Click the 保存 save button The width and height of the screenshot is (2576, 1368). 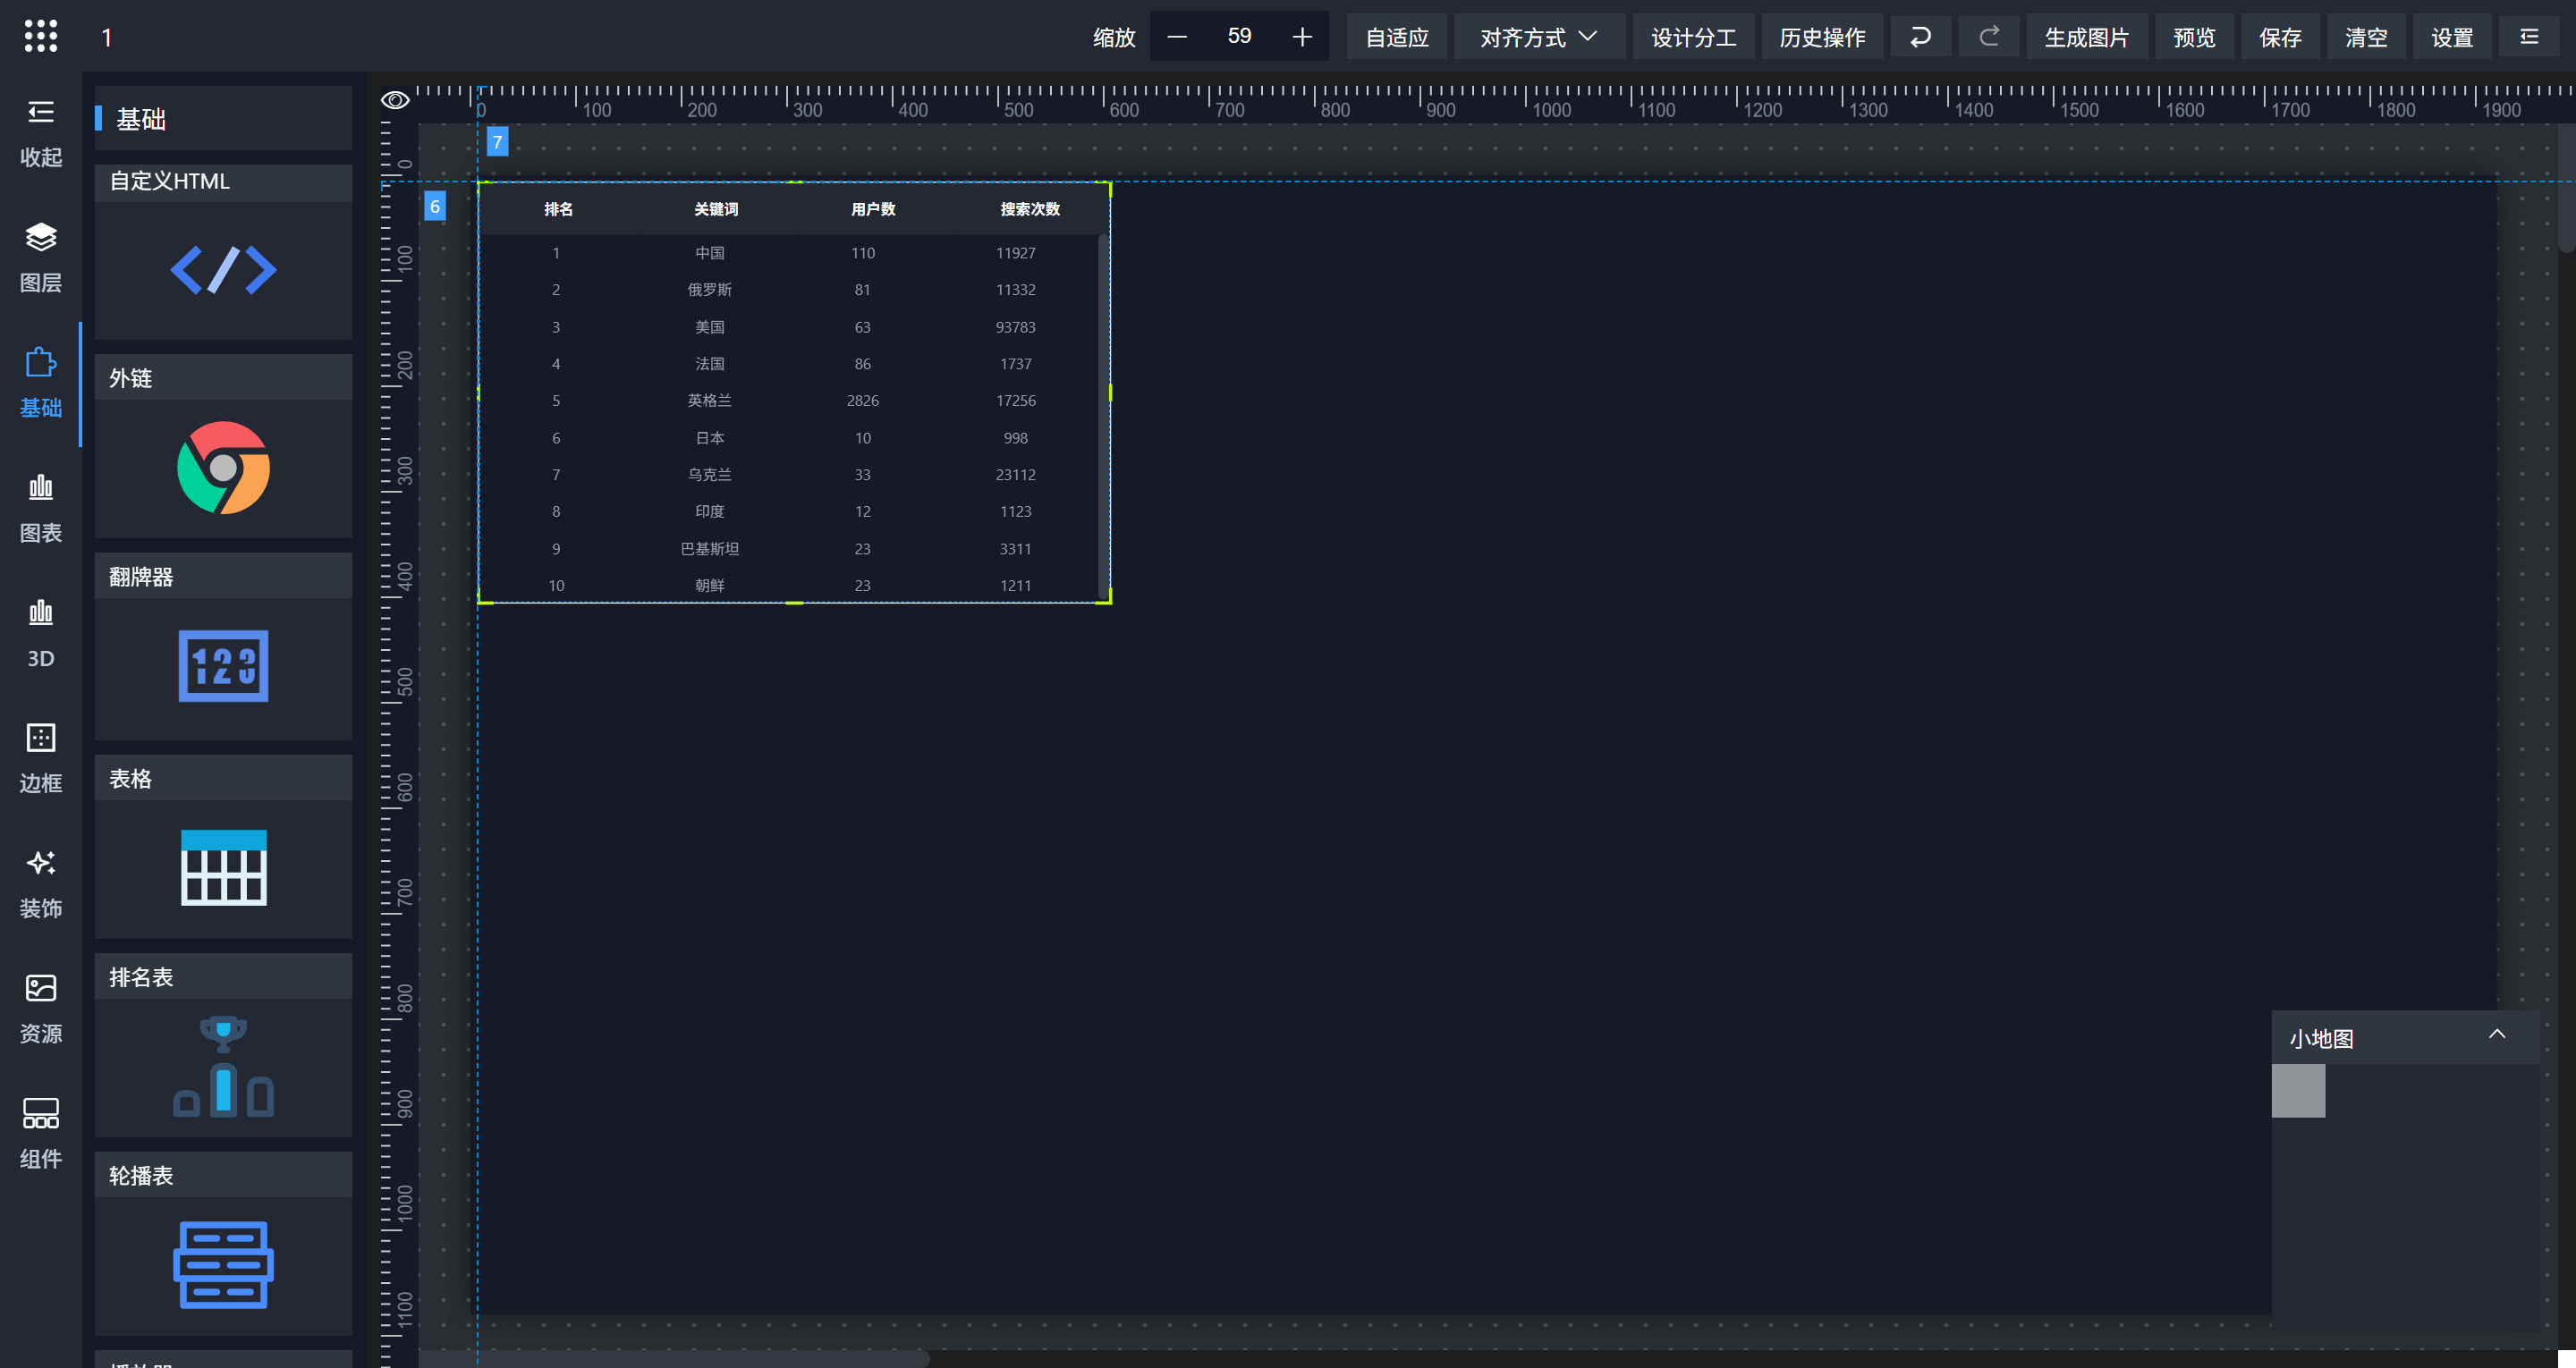tap(2280, 37)
